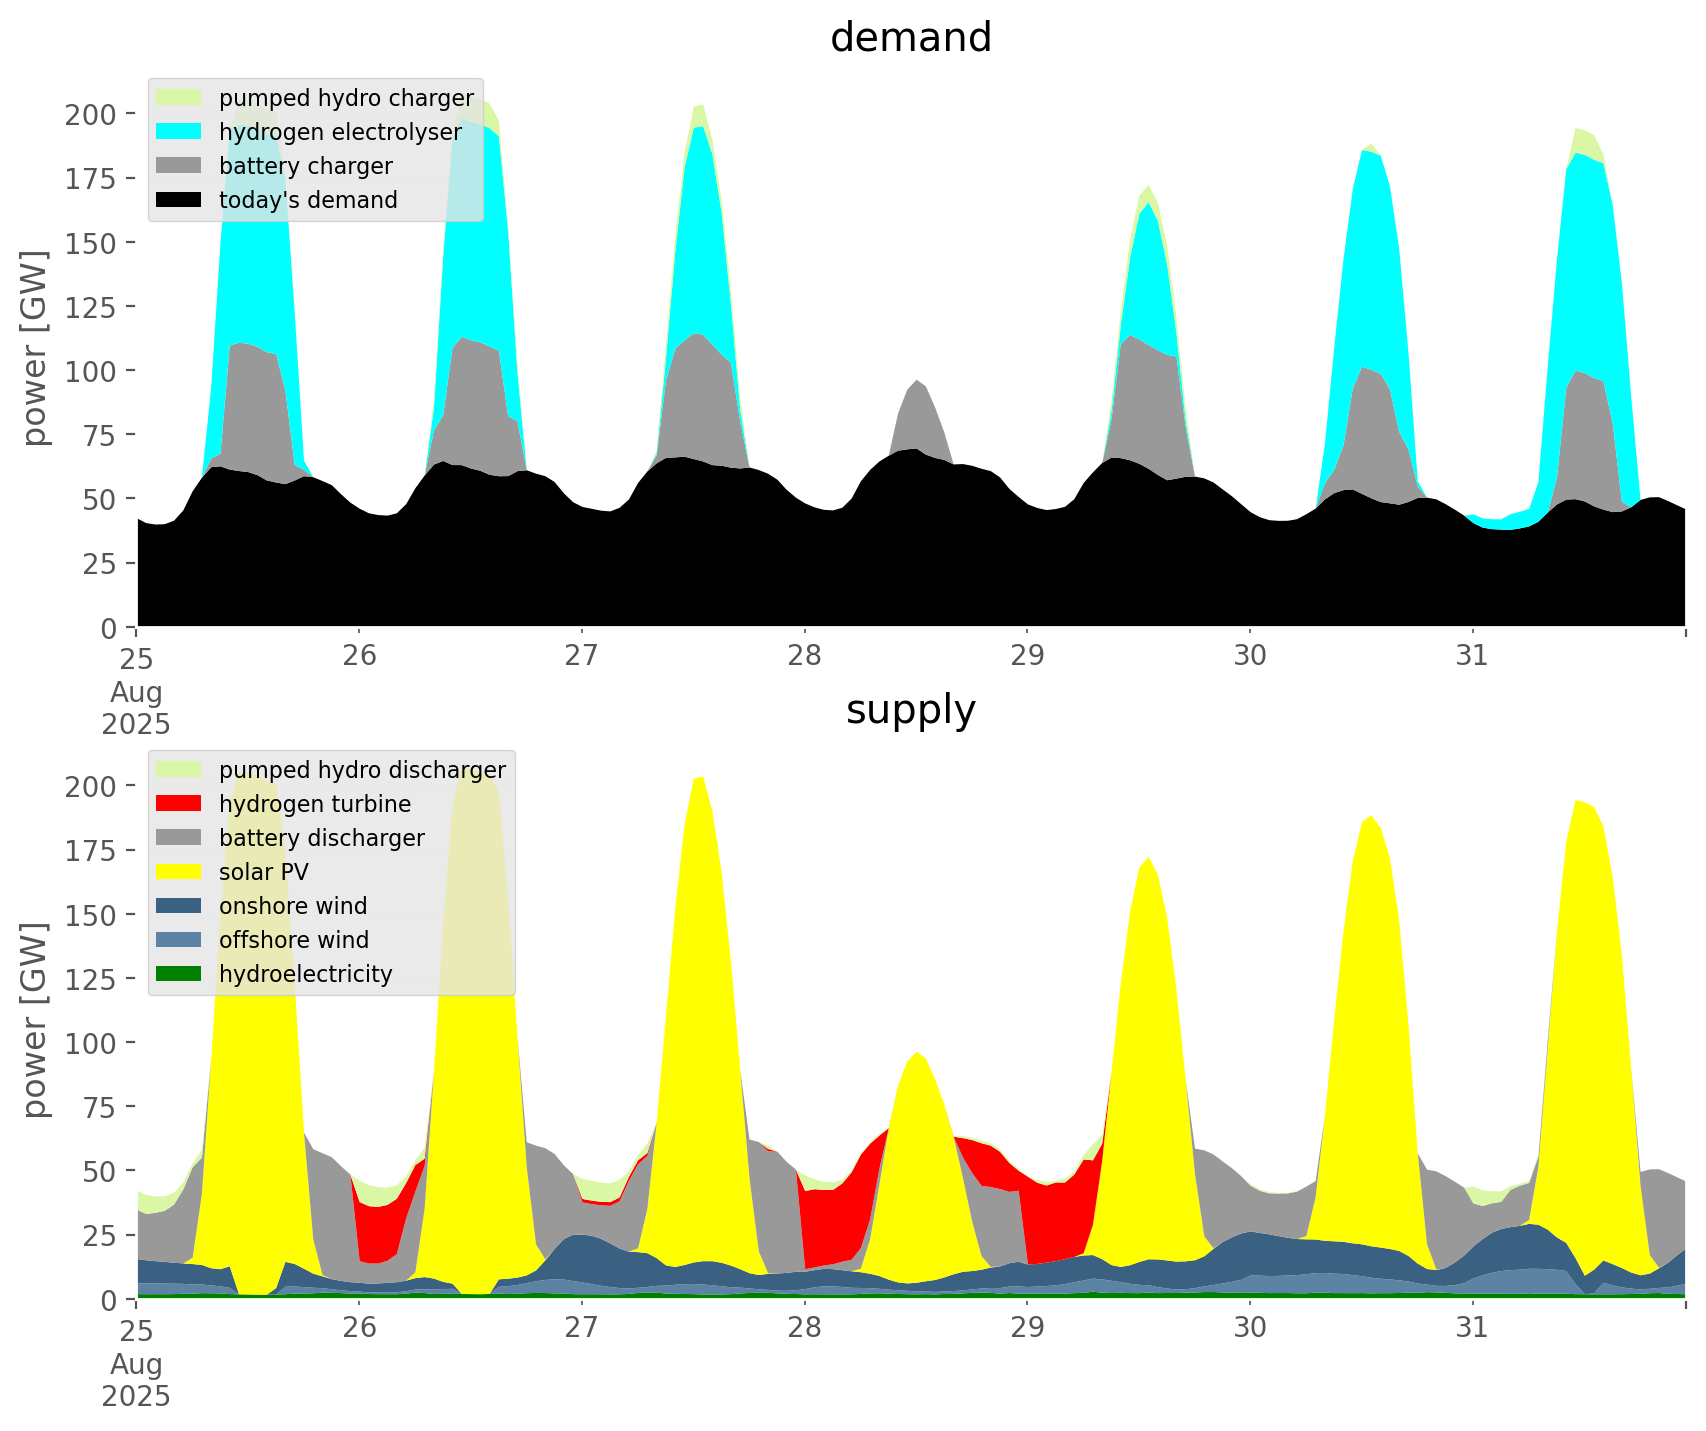
Task: Click the offshore wind legend swatch
Action: click(180, 940)
